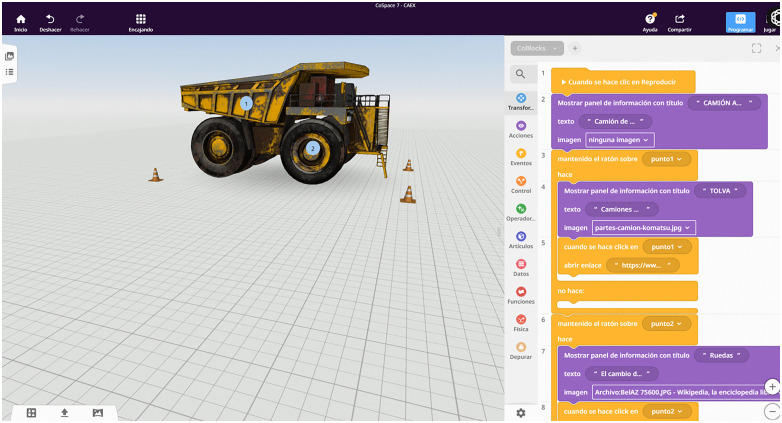This screenshot has width=782, height=423.
Task: Go to Inicio home icon
Action: (x=20, y=23)
